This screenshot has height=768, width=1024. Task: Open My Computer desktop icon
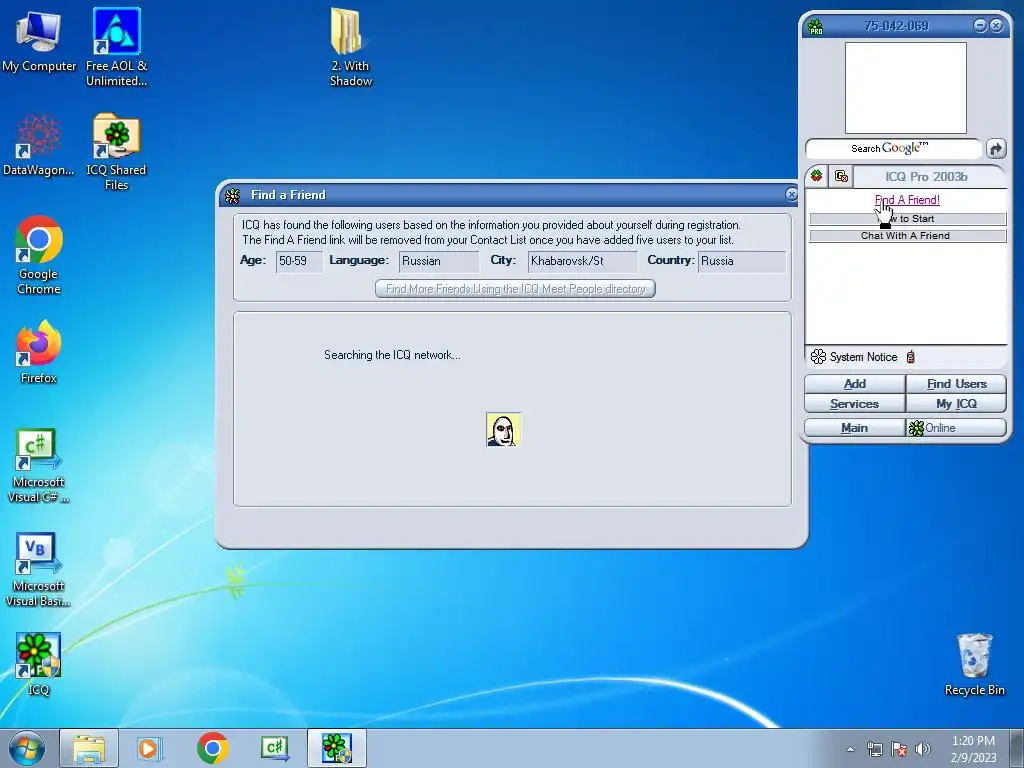(39, 40)
